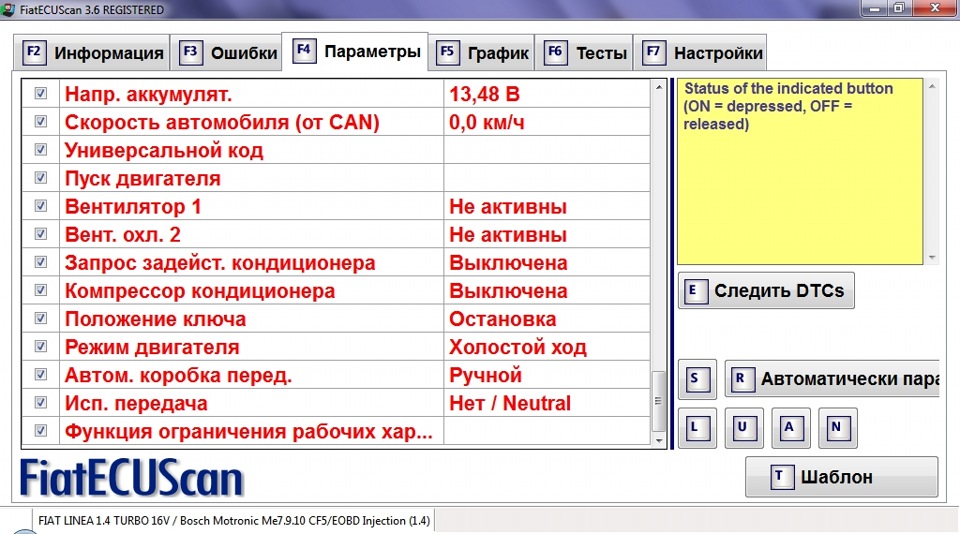960x534 pixels.
Task: Disable the Вент. охл. 2 checkbox
Action: point(40,234)
